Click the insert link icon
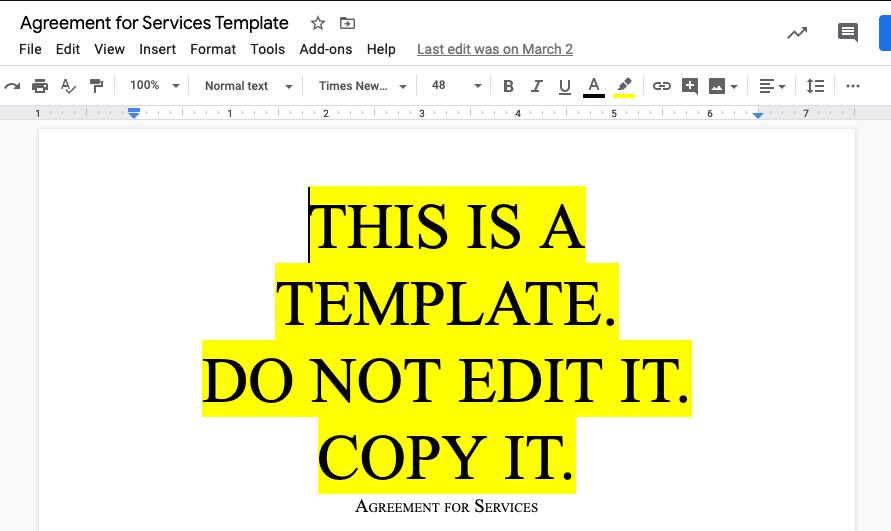 click(x=661, y=86)
